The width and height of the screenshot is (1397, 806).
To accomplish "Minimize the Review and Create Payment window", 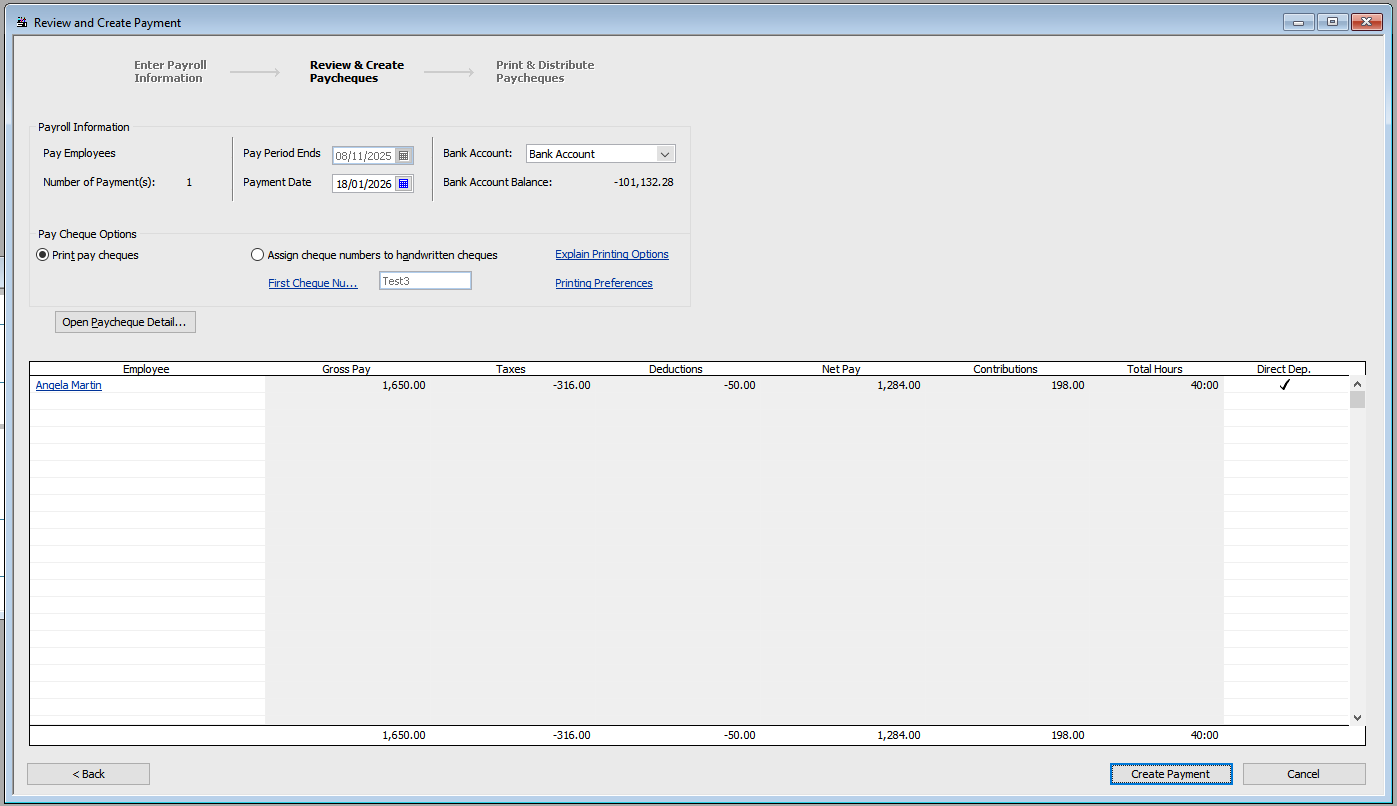I will click(x=1298, y=22).
